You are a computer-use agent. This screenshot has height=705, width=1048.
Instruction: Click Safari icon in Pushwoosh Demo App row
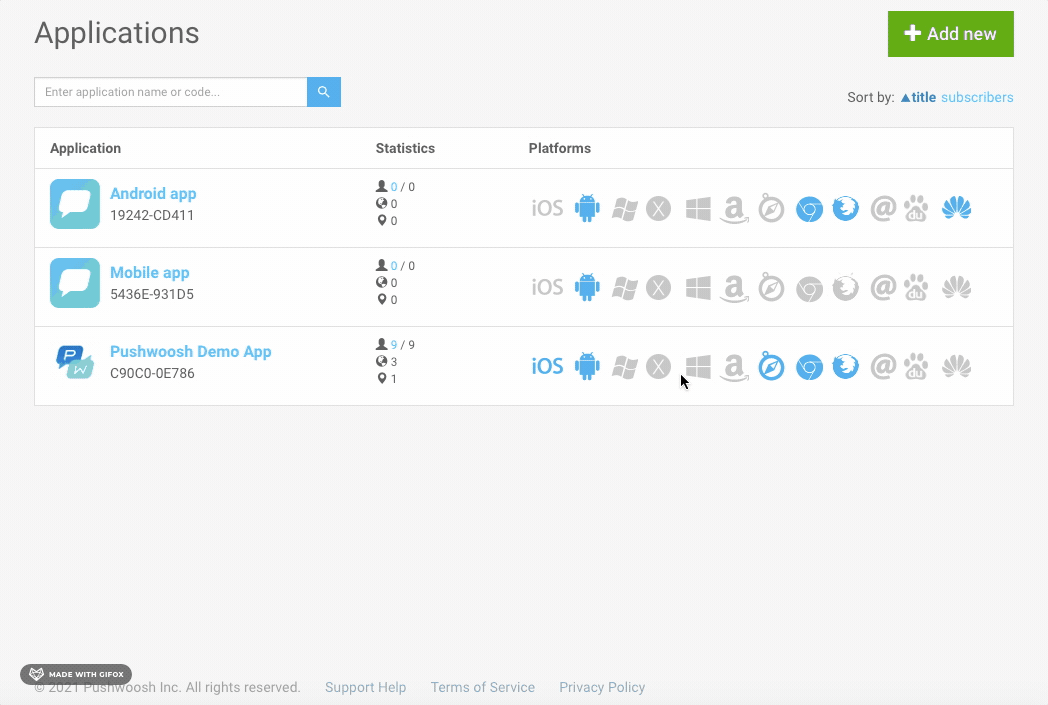tap(771, 367)
